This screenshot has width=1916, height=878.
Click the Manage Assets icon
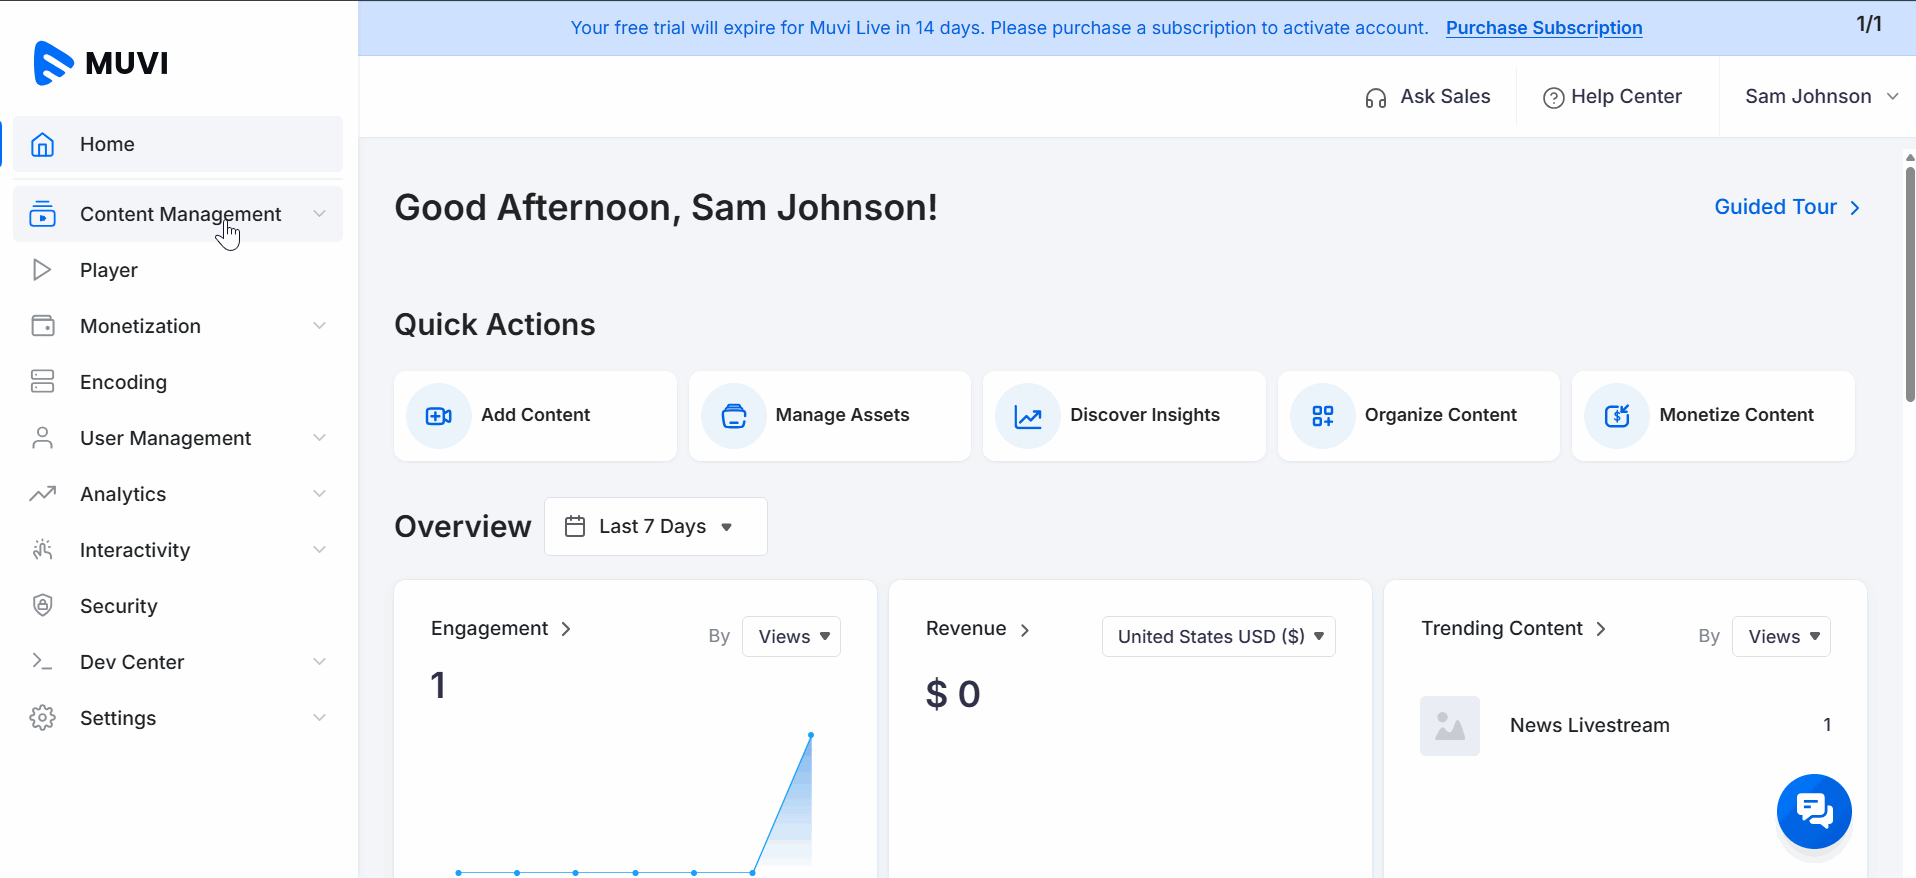click(734, 416)
